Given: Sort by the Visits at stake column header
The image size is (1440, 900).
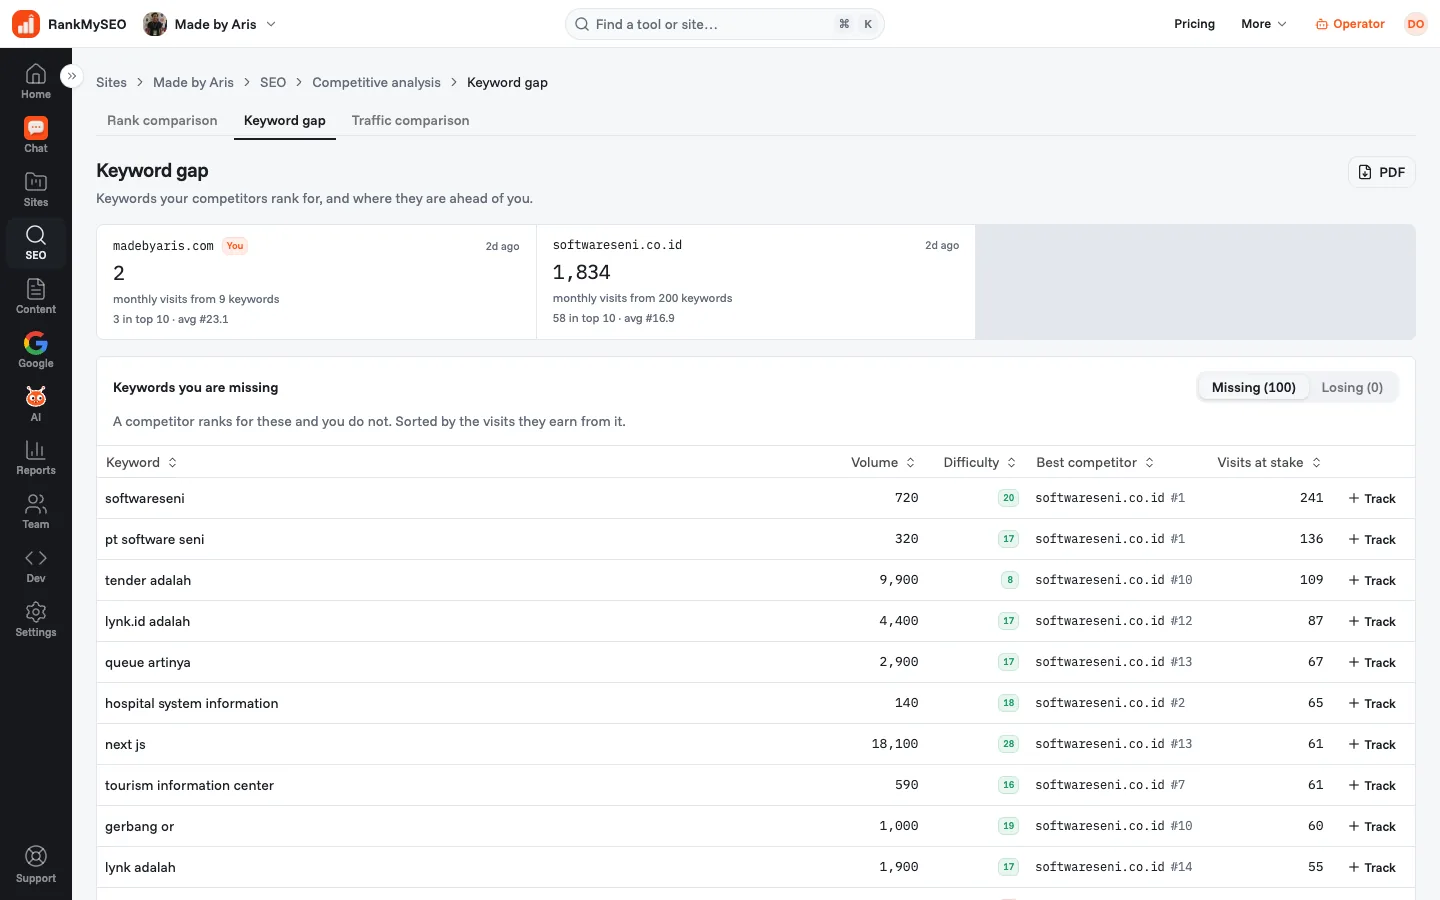Looking at the screenshot, I should click(x=1269, y=462).
